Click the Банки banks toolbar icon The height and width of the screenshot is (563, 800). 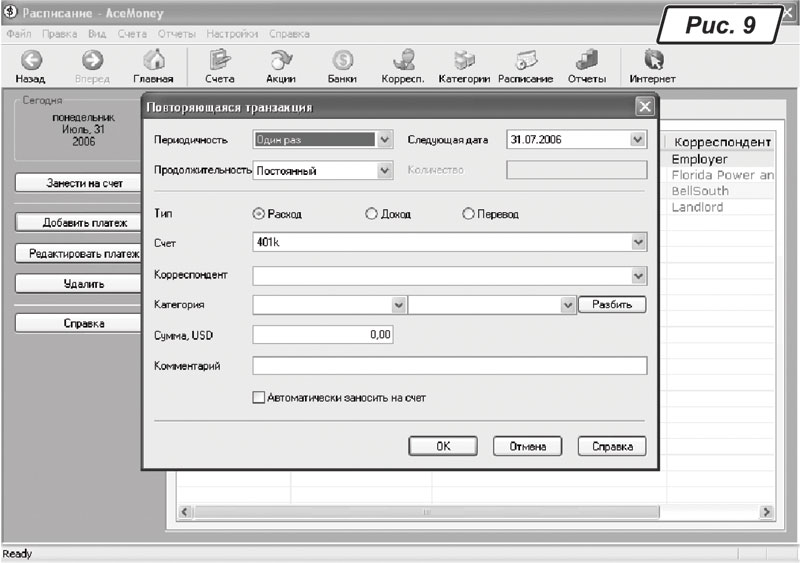pos(342,66)
